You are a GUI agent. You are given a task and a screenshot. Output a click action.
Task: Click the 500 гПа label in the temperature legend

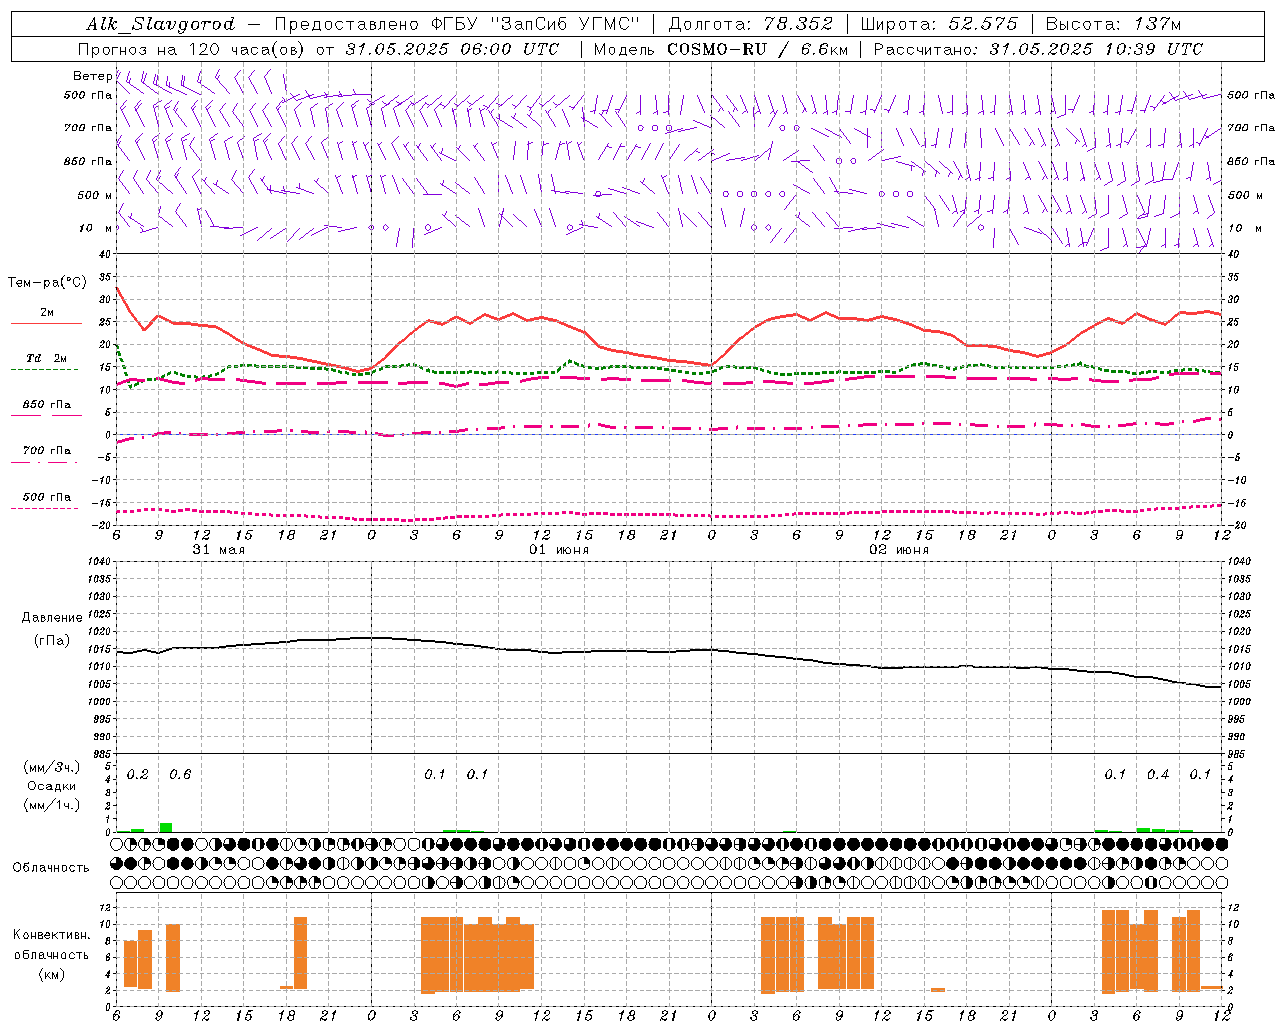(47, 497)
